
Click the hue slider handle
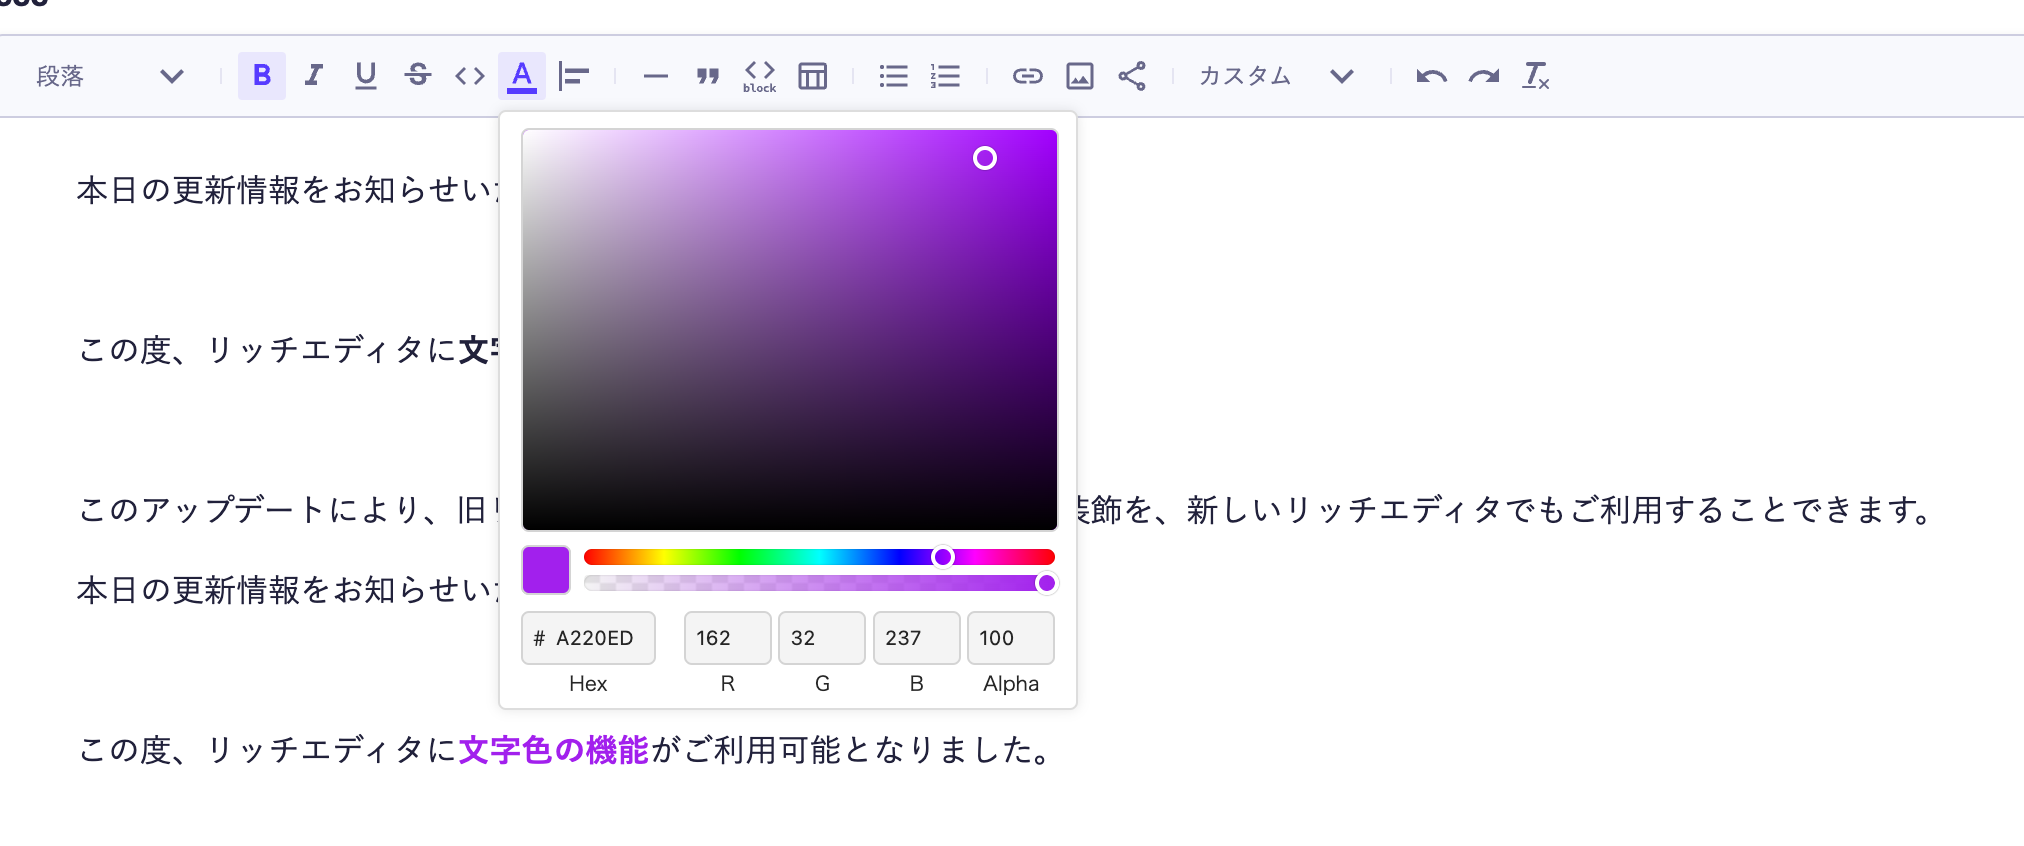point(943,557)
